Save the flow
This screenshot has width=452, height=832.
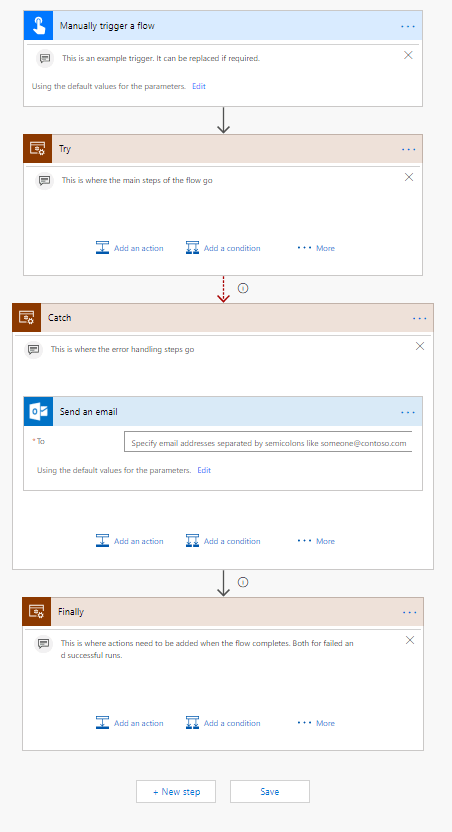coord(270,791)
